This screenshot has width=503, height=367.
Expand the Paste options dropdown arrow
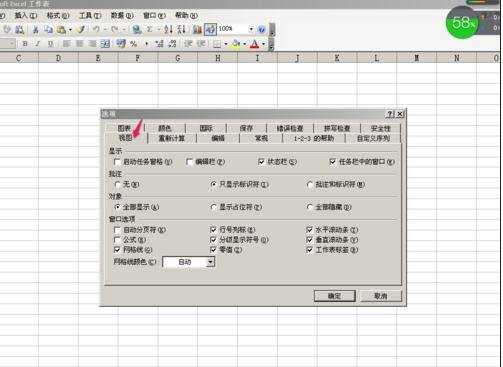(70, 30)
